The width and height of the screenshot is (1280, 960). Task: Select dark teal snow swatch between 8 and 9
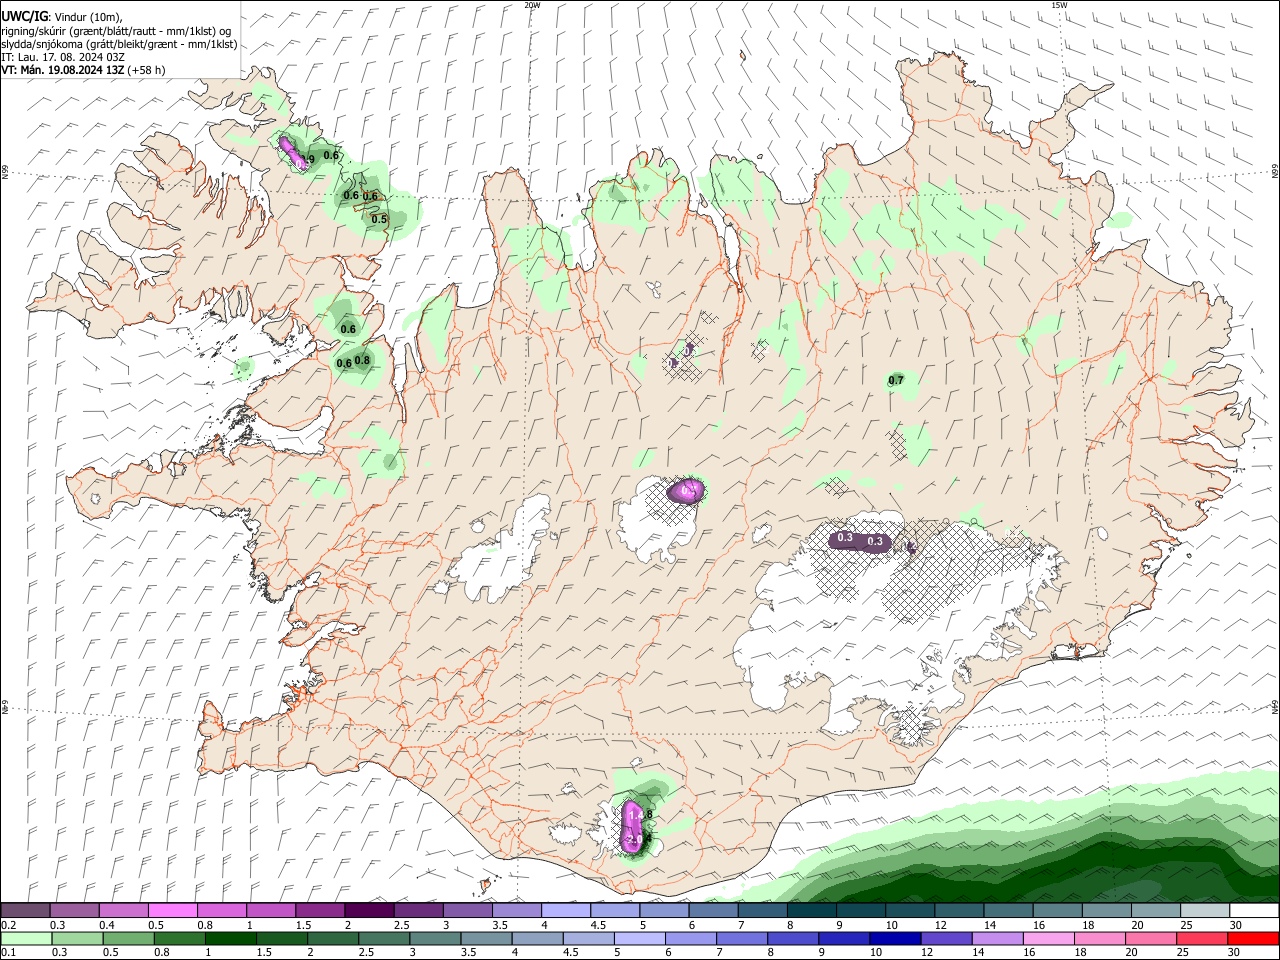tap(810, 910)
